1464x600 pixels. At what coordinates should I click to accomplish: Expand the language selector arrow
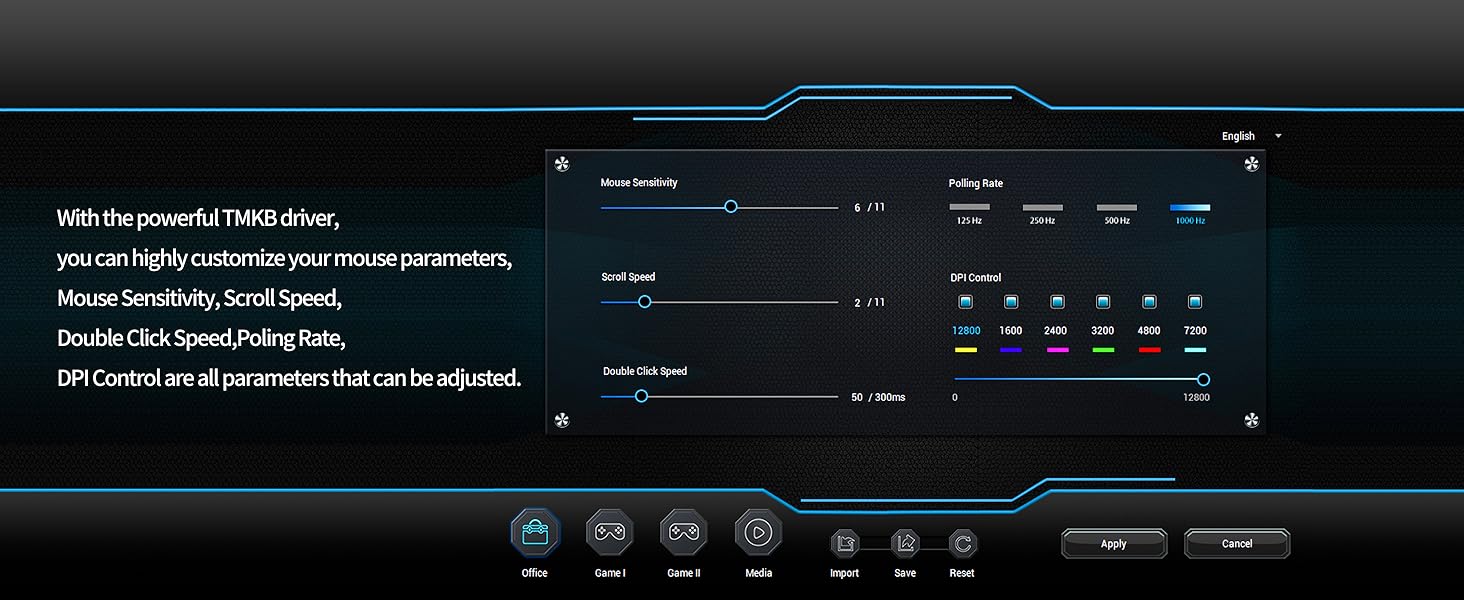pos(1277,136)
